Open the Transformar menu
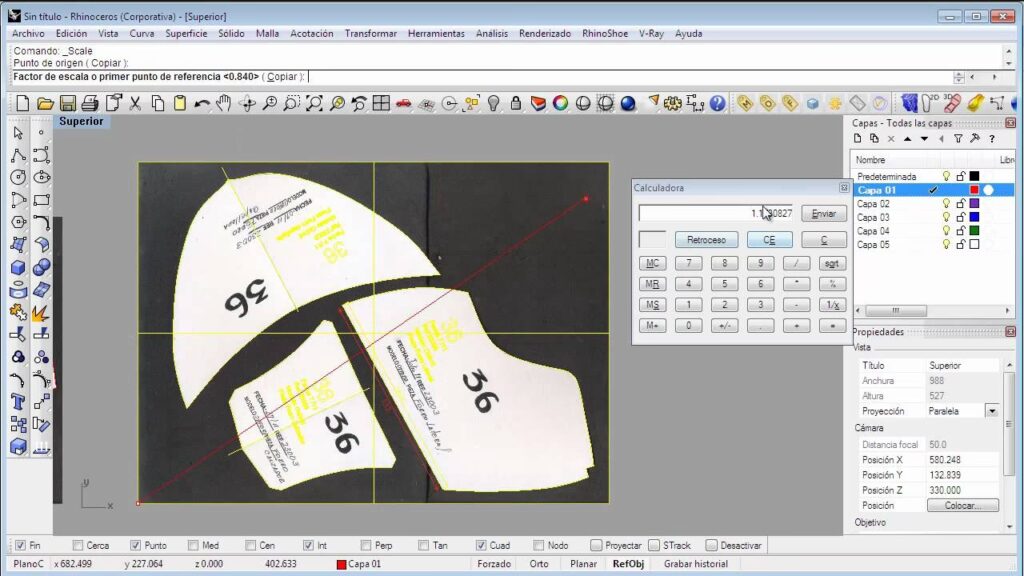 (x=370, y=33)
